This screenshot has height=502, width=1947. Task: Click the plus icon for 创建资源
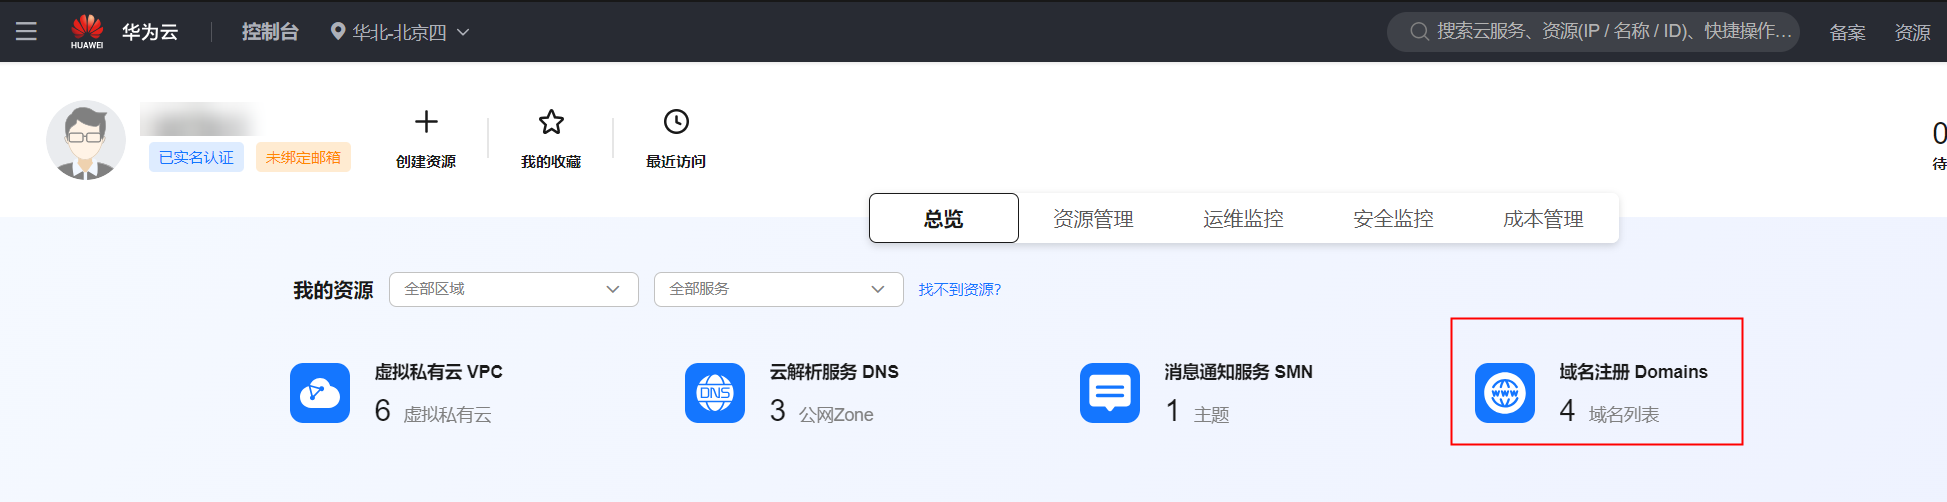point(426,122)
